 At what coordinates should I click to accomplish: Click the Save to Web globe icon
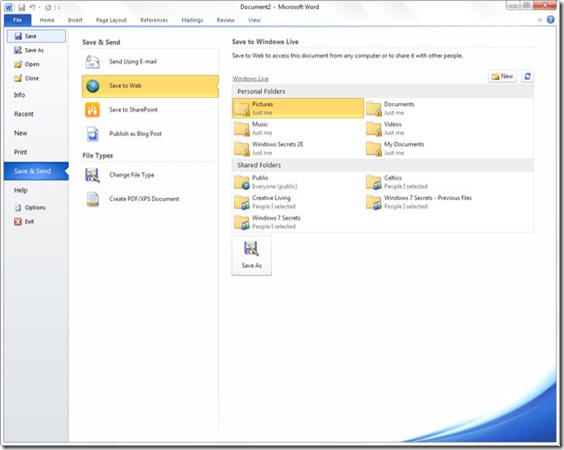coord(92,86)
